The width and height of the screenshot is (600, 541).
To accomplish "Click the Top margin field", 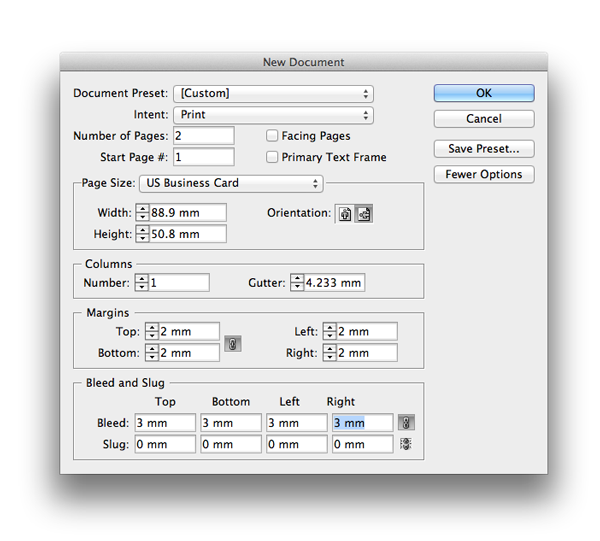I will [189, 331].
